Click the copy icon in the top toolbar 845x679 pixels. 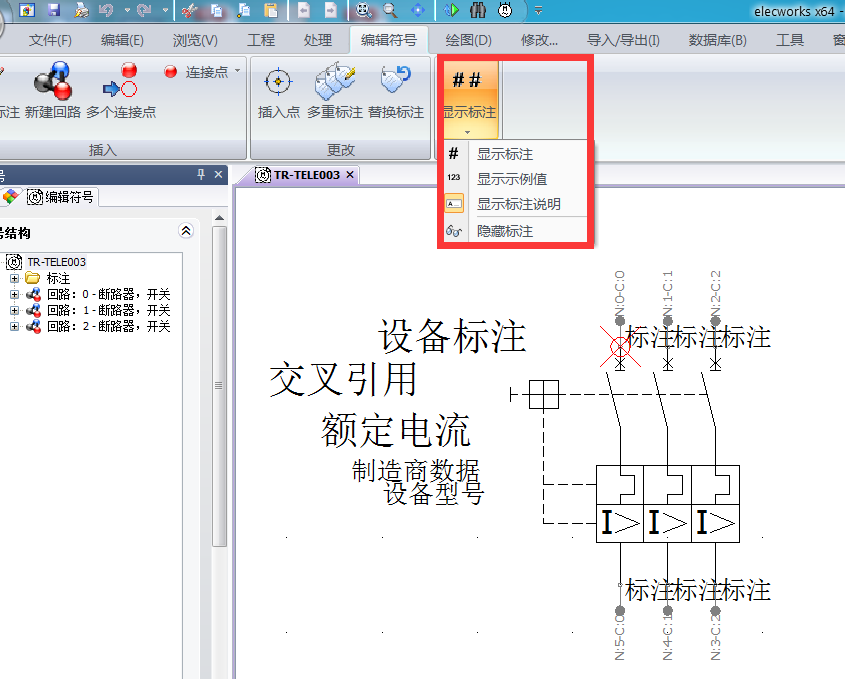click(x=217, y=10)
